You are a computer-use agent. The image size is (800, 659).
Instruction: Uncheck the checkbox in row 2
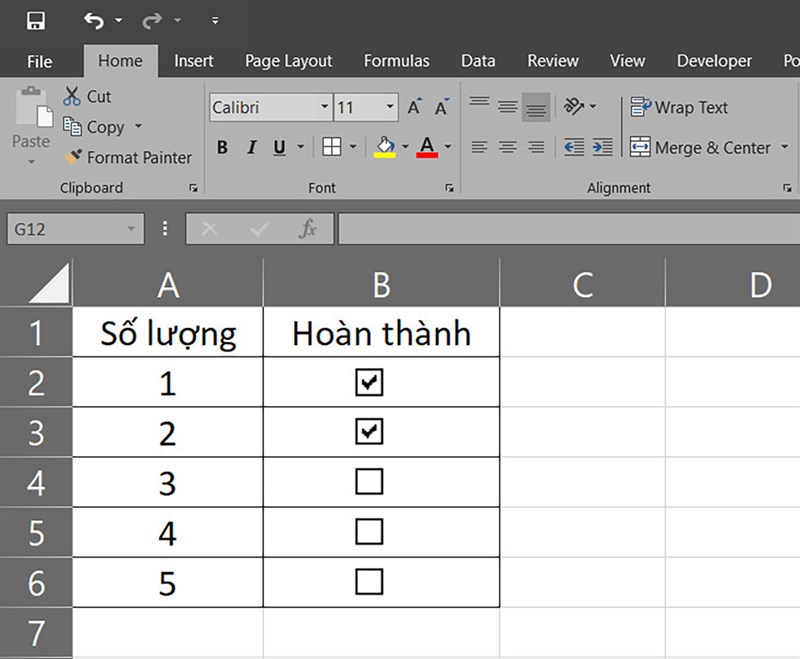tap(369, 383)
